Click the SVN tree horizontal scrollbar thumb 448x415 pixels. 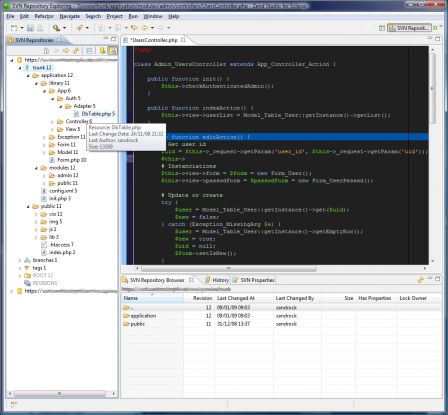60,394
